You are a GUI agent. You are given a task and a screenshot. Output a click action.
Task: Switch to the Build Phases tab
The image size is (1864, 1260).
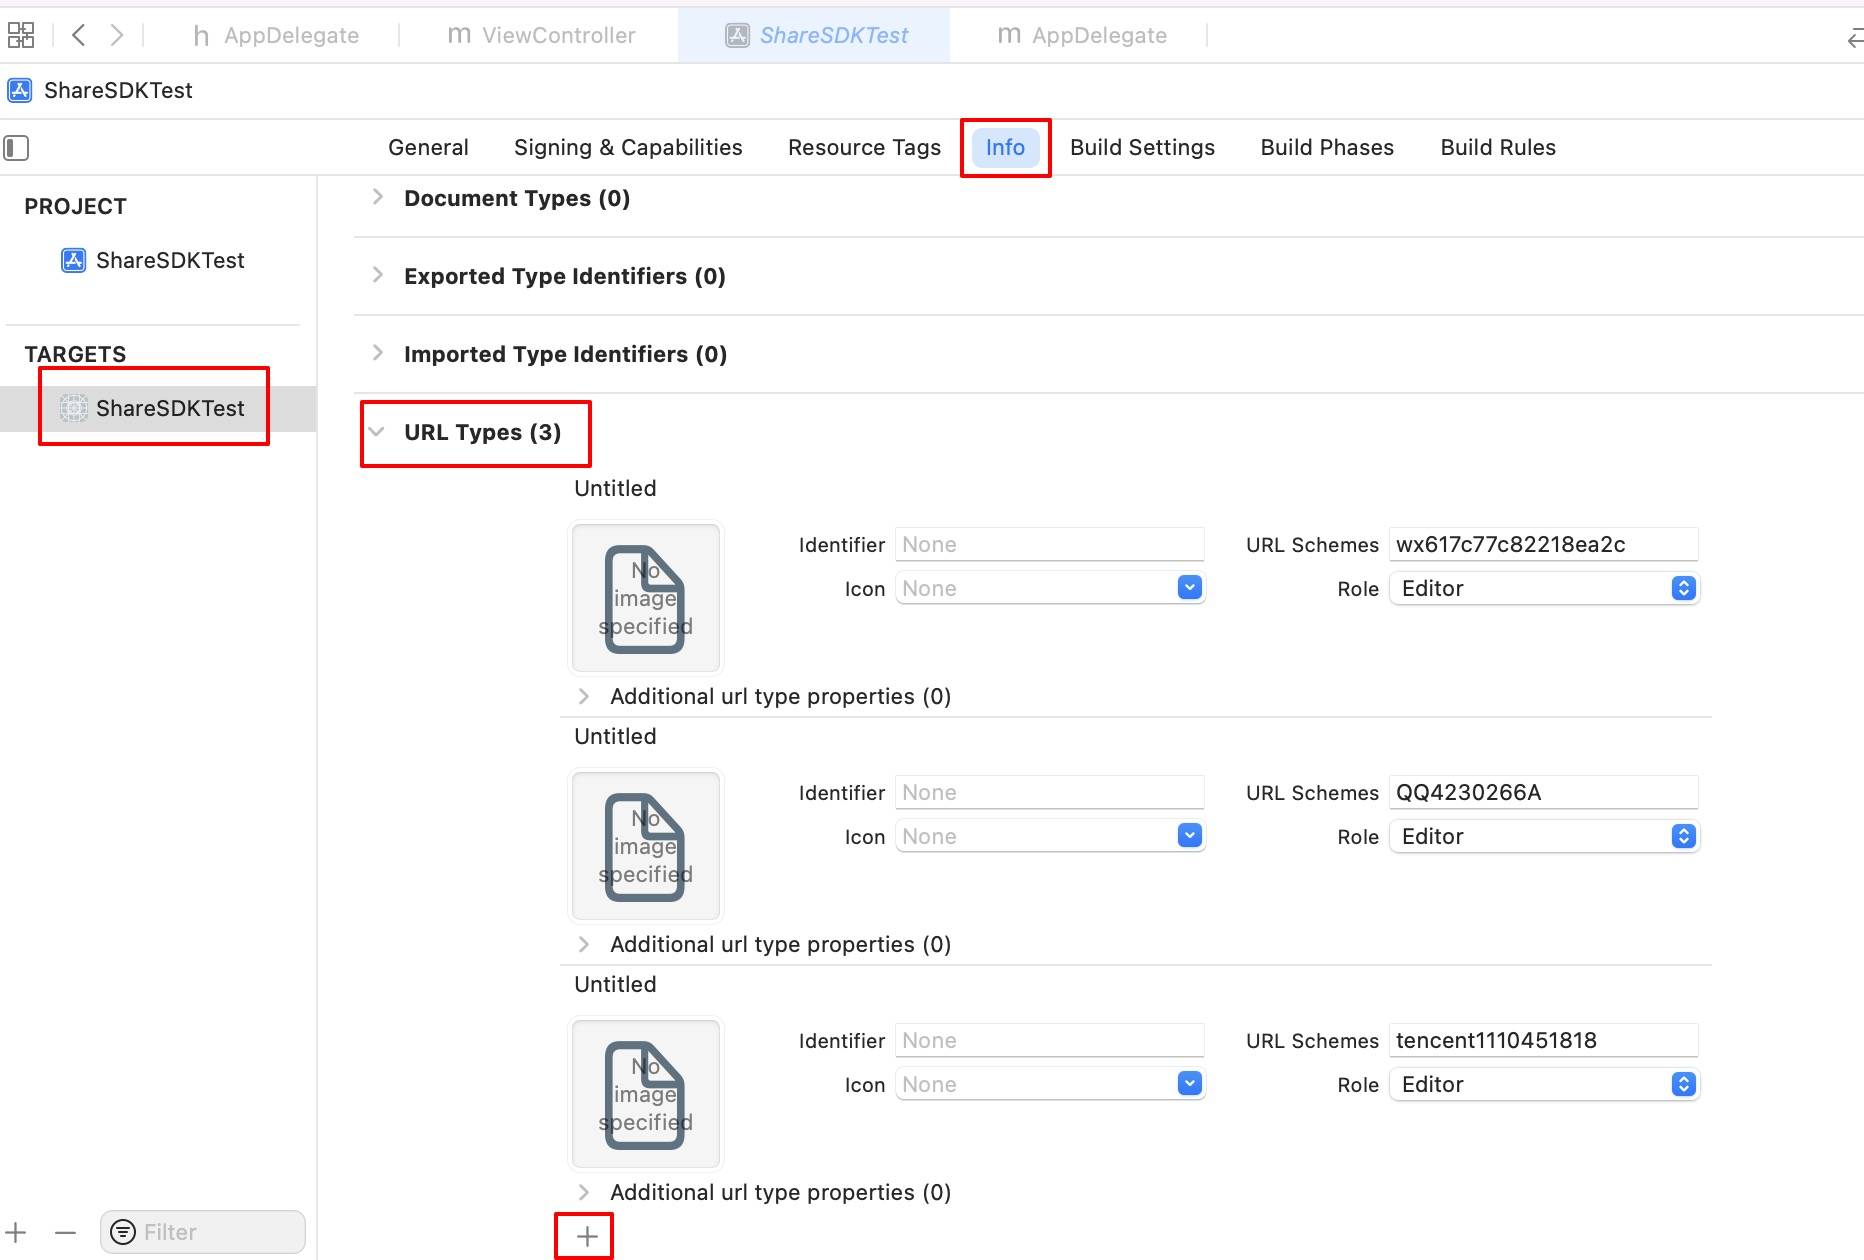tap(1326, 147)
